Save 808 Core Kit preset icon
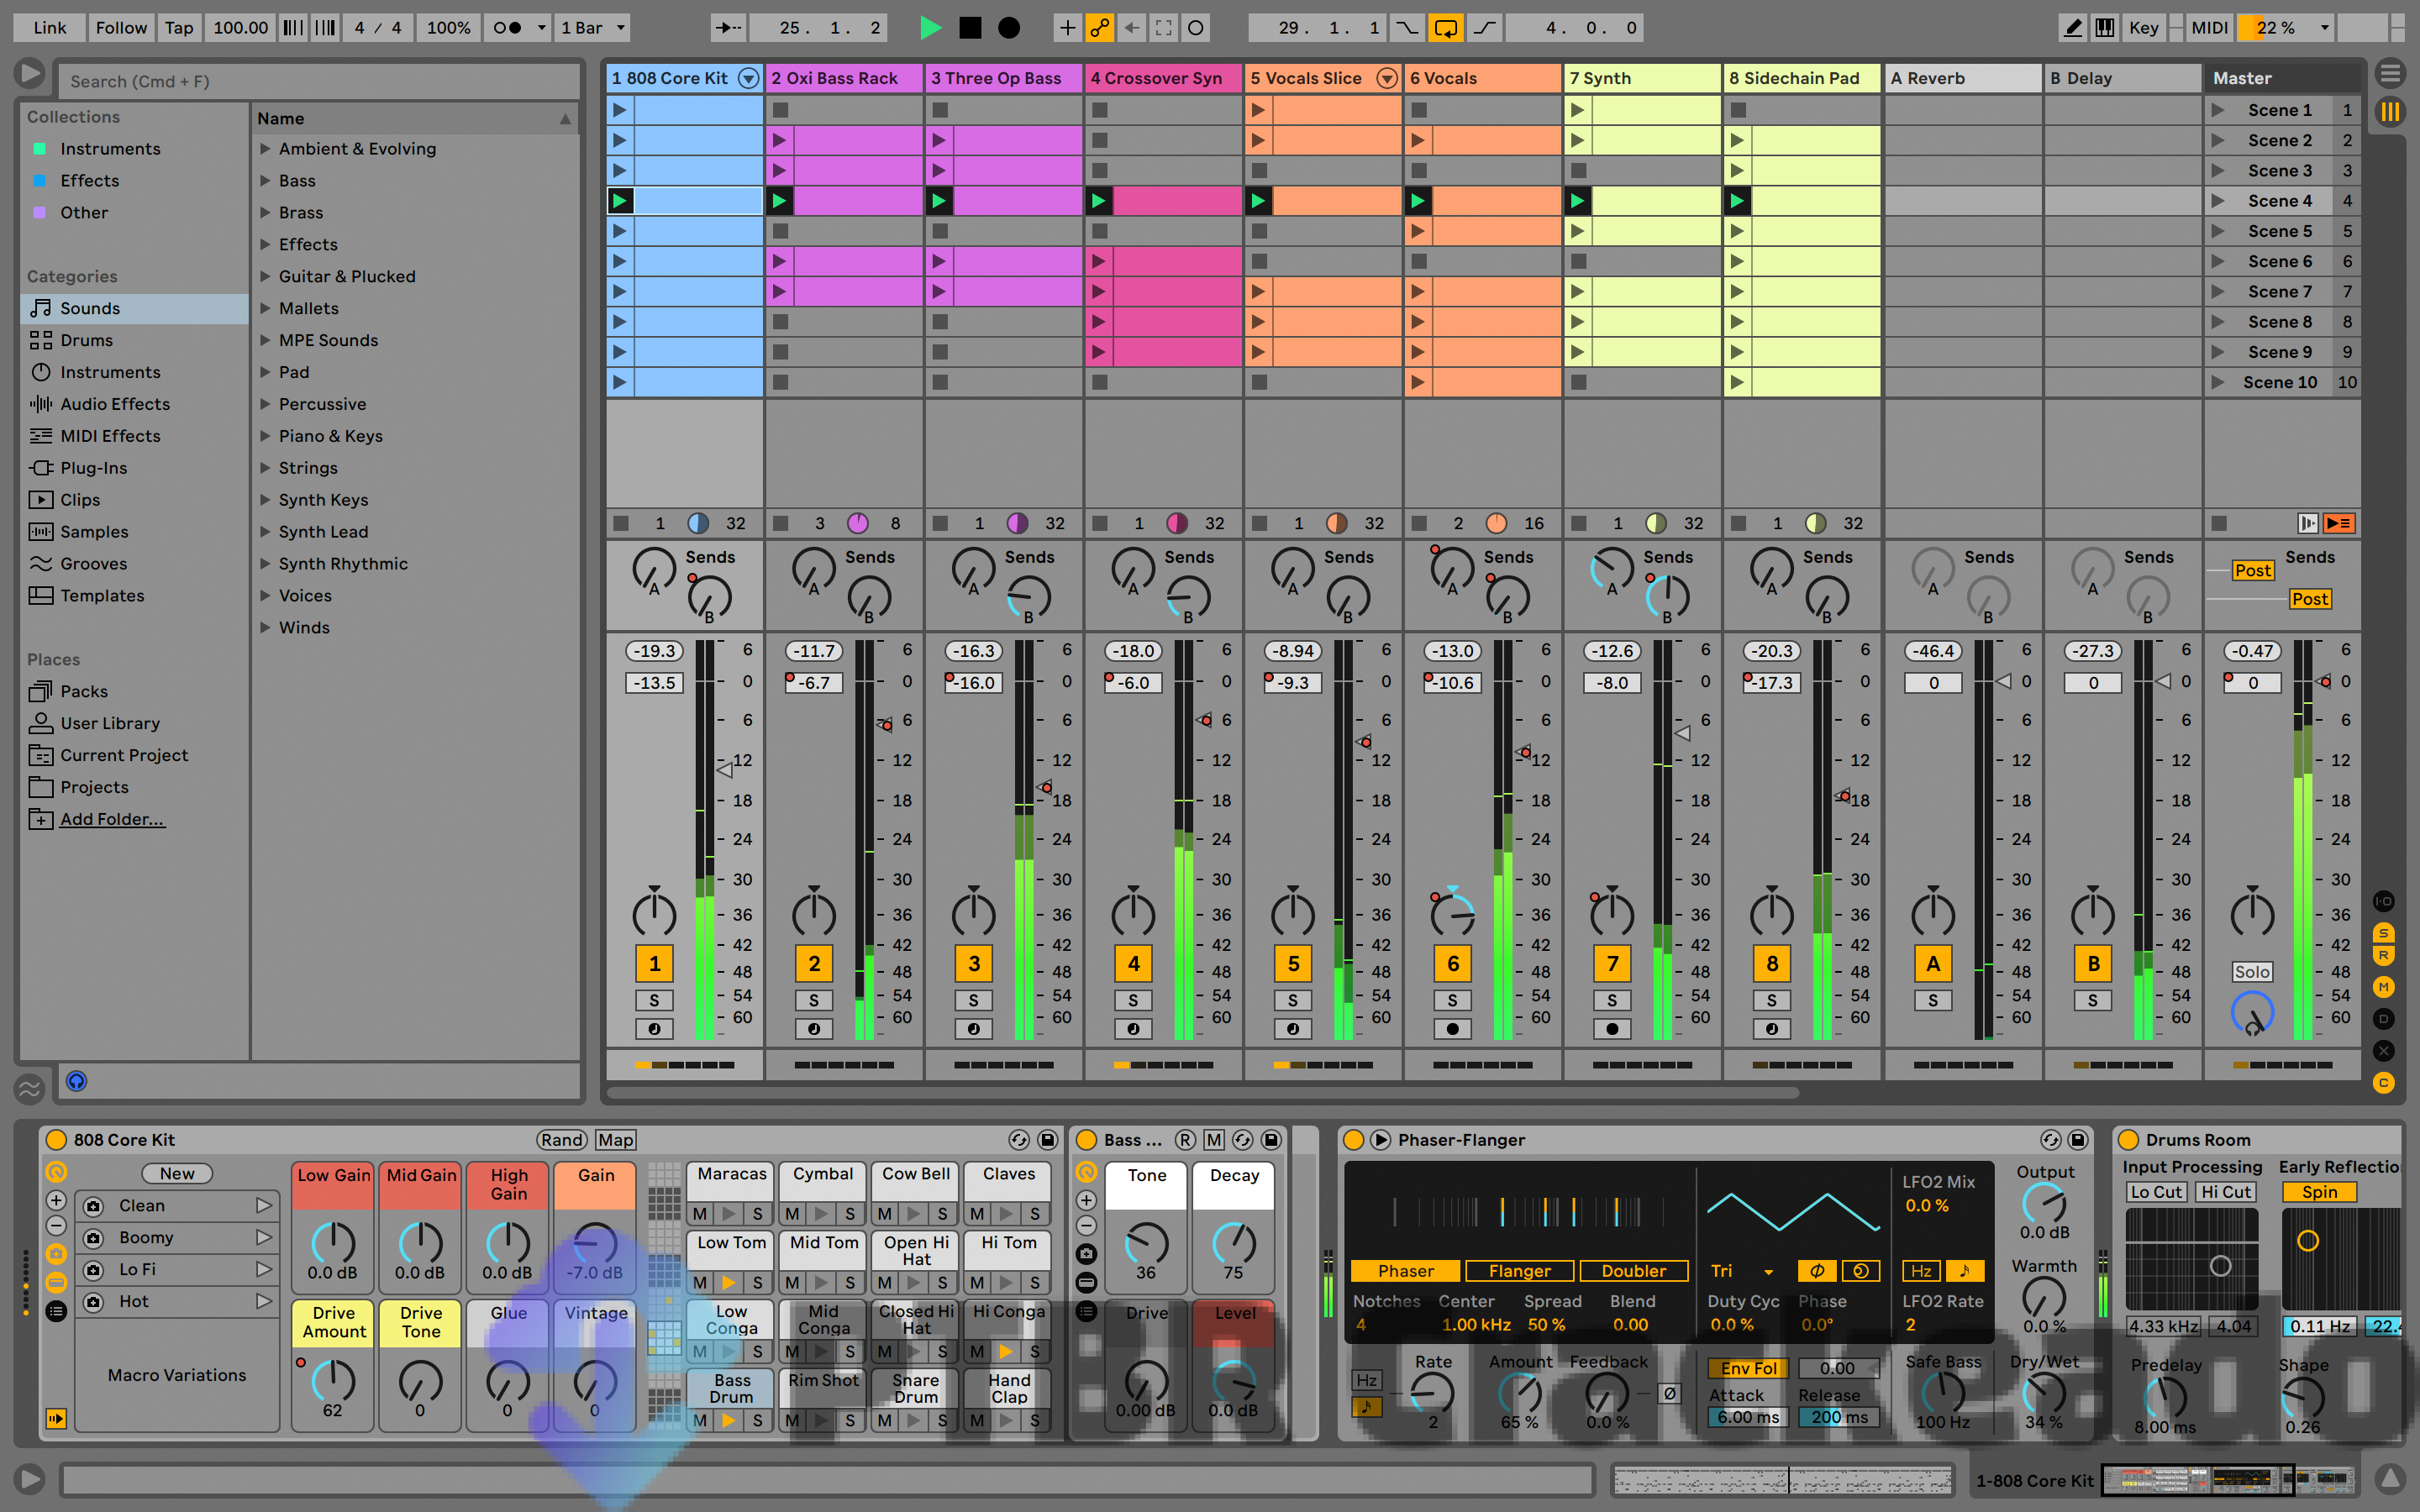This screenshot has height=1512, width=2420. (1047, 1140)
